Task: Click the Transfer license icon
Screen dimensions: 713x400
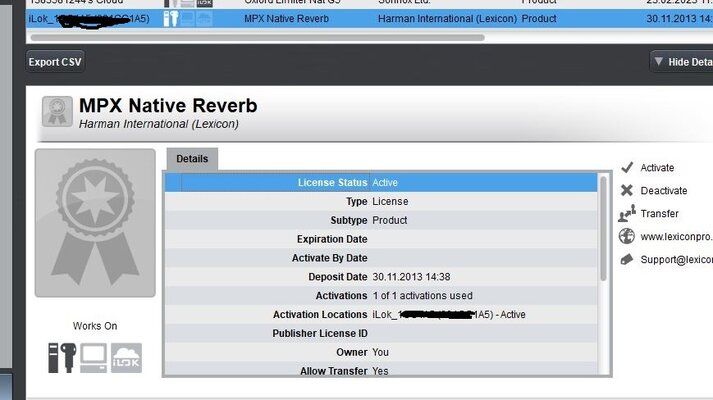Action: (x=627, y=213)
